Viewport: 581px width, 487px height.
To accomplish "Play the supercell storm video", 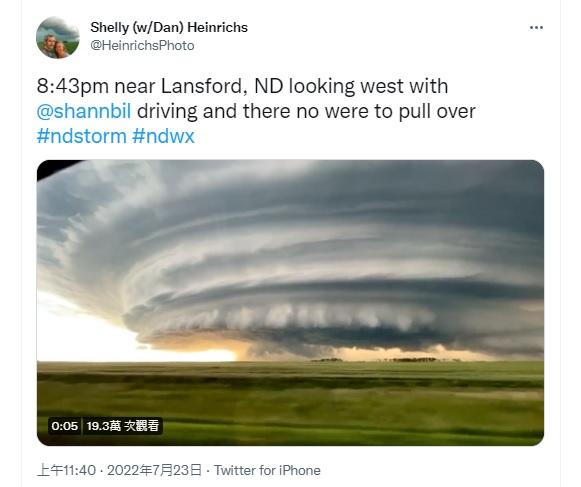I will pyautogui.click(x=290, y=303).
